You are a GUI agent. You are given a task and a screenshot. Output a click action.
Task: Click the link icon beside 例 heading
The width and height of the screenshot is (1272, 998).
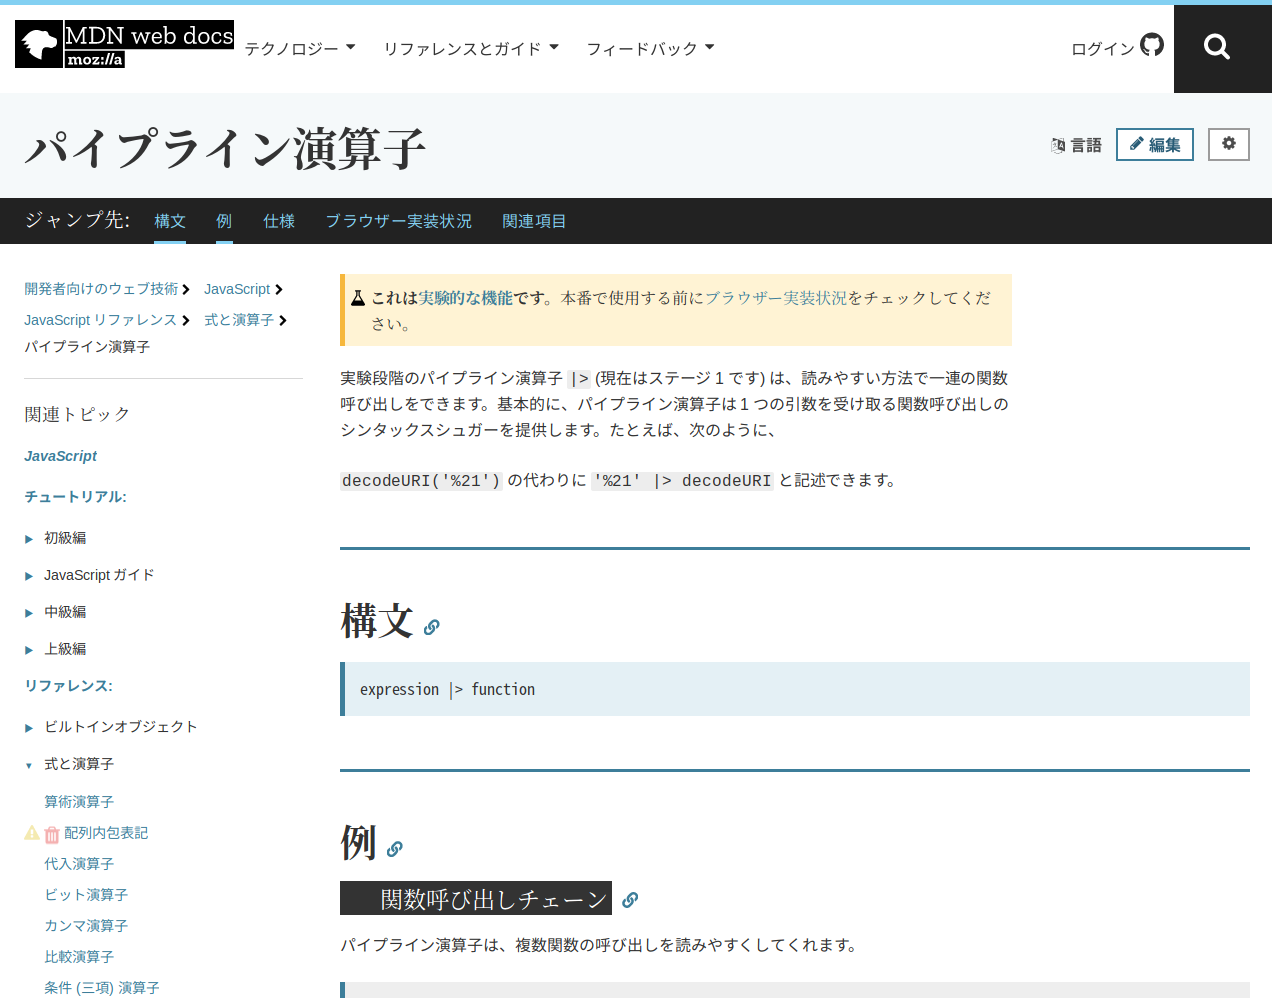click(x=395, y=849)
